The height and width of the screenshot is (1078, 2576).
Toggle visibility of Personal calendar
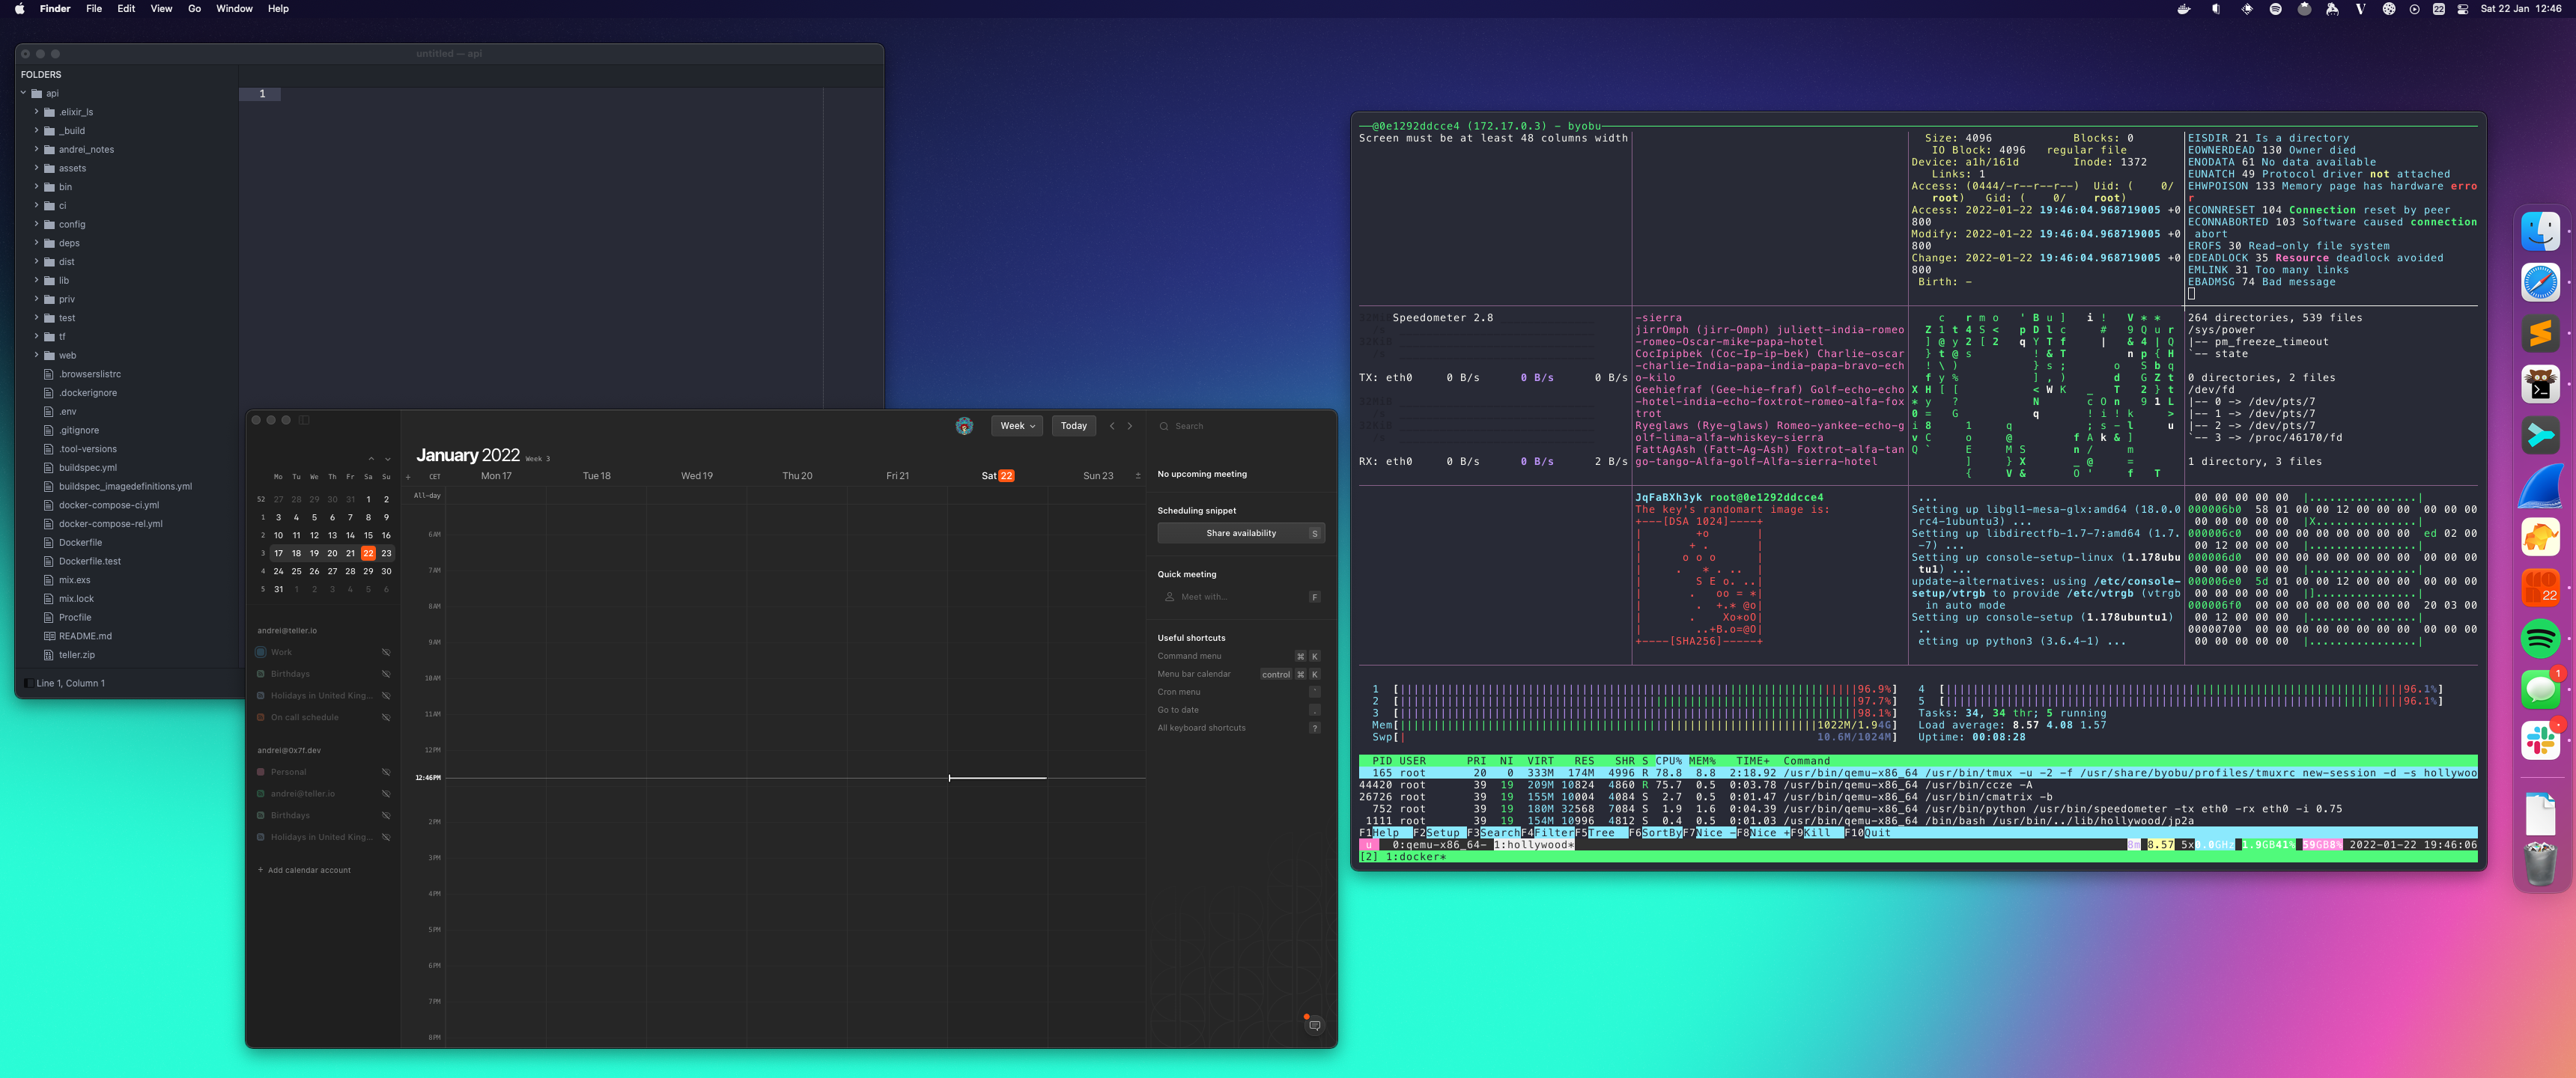point(386,772)
